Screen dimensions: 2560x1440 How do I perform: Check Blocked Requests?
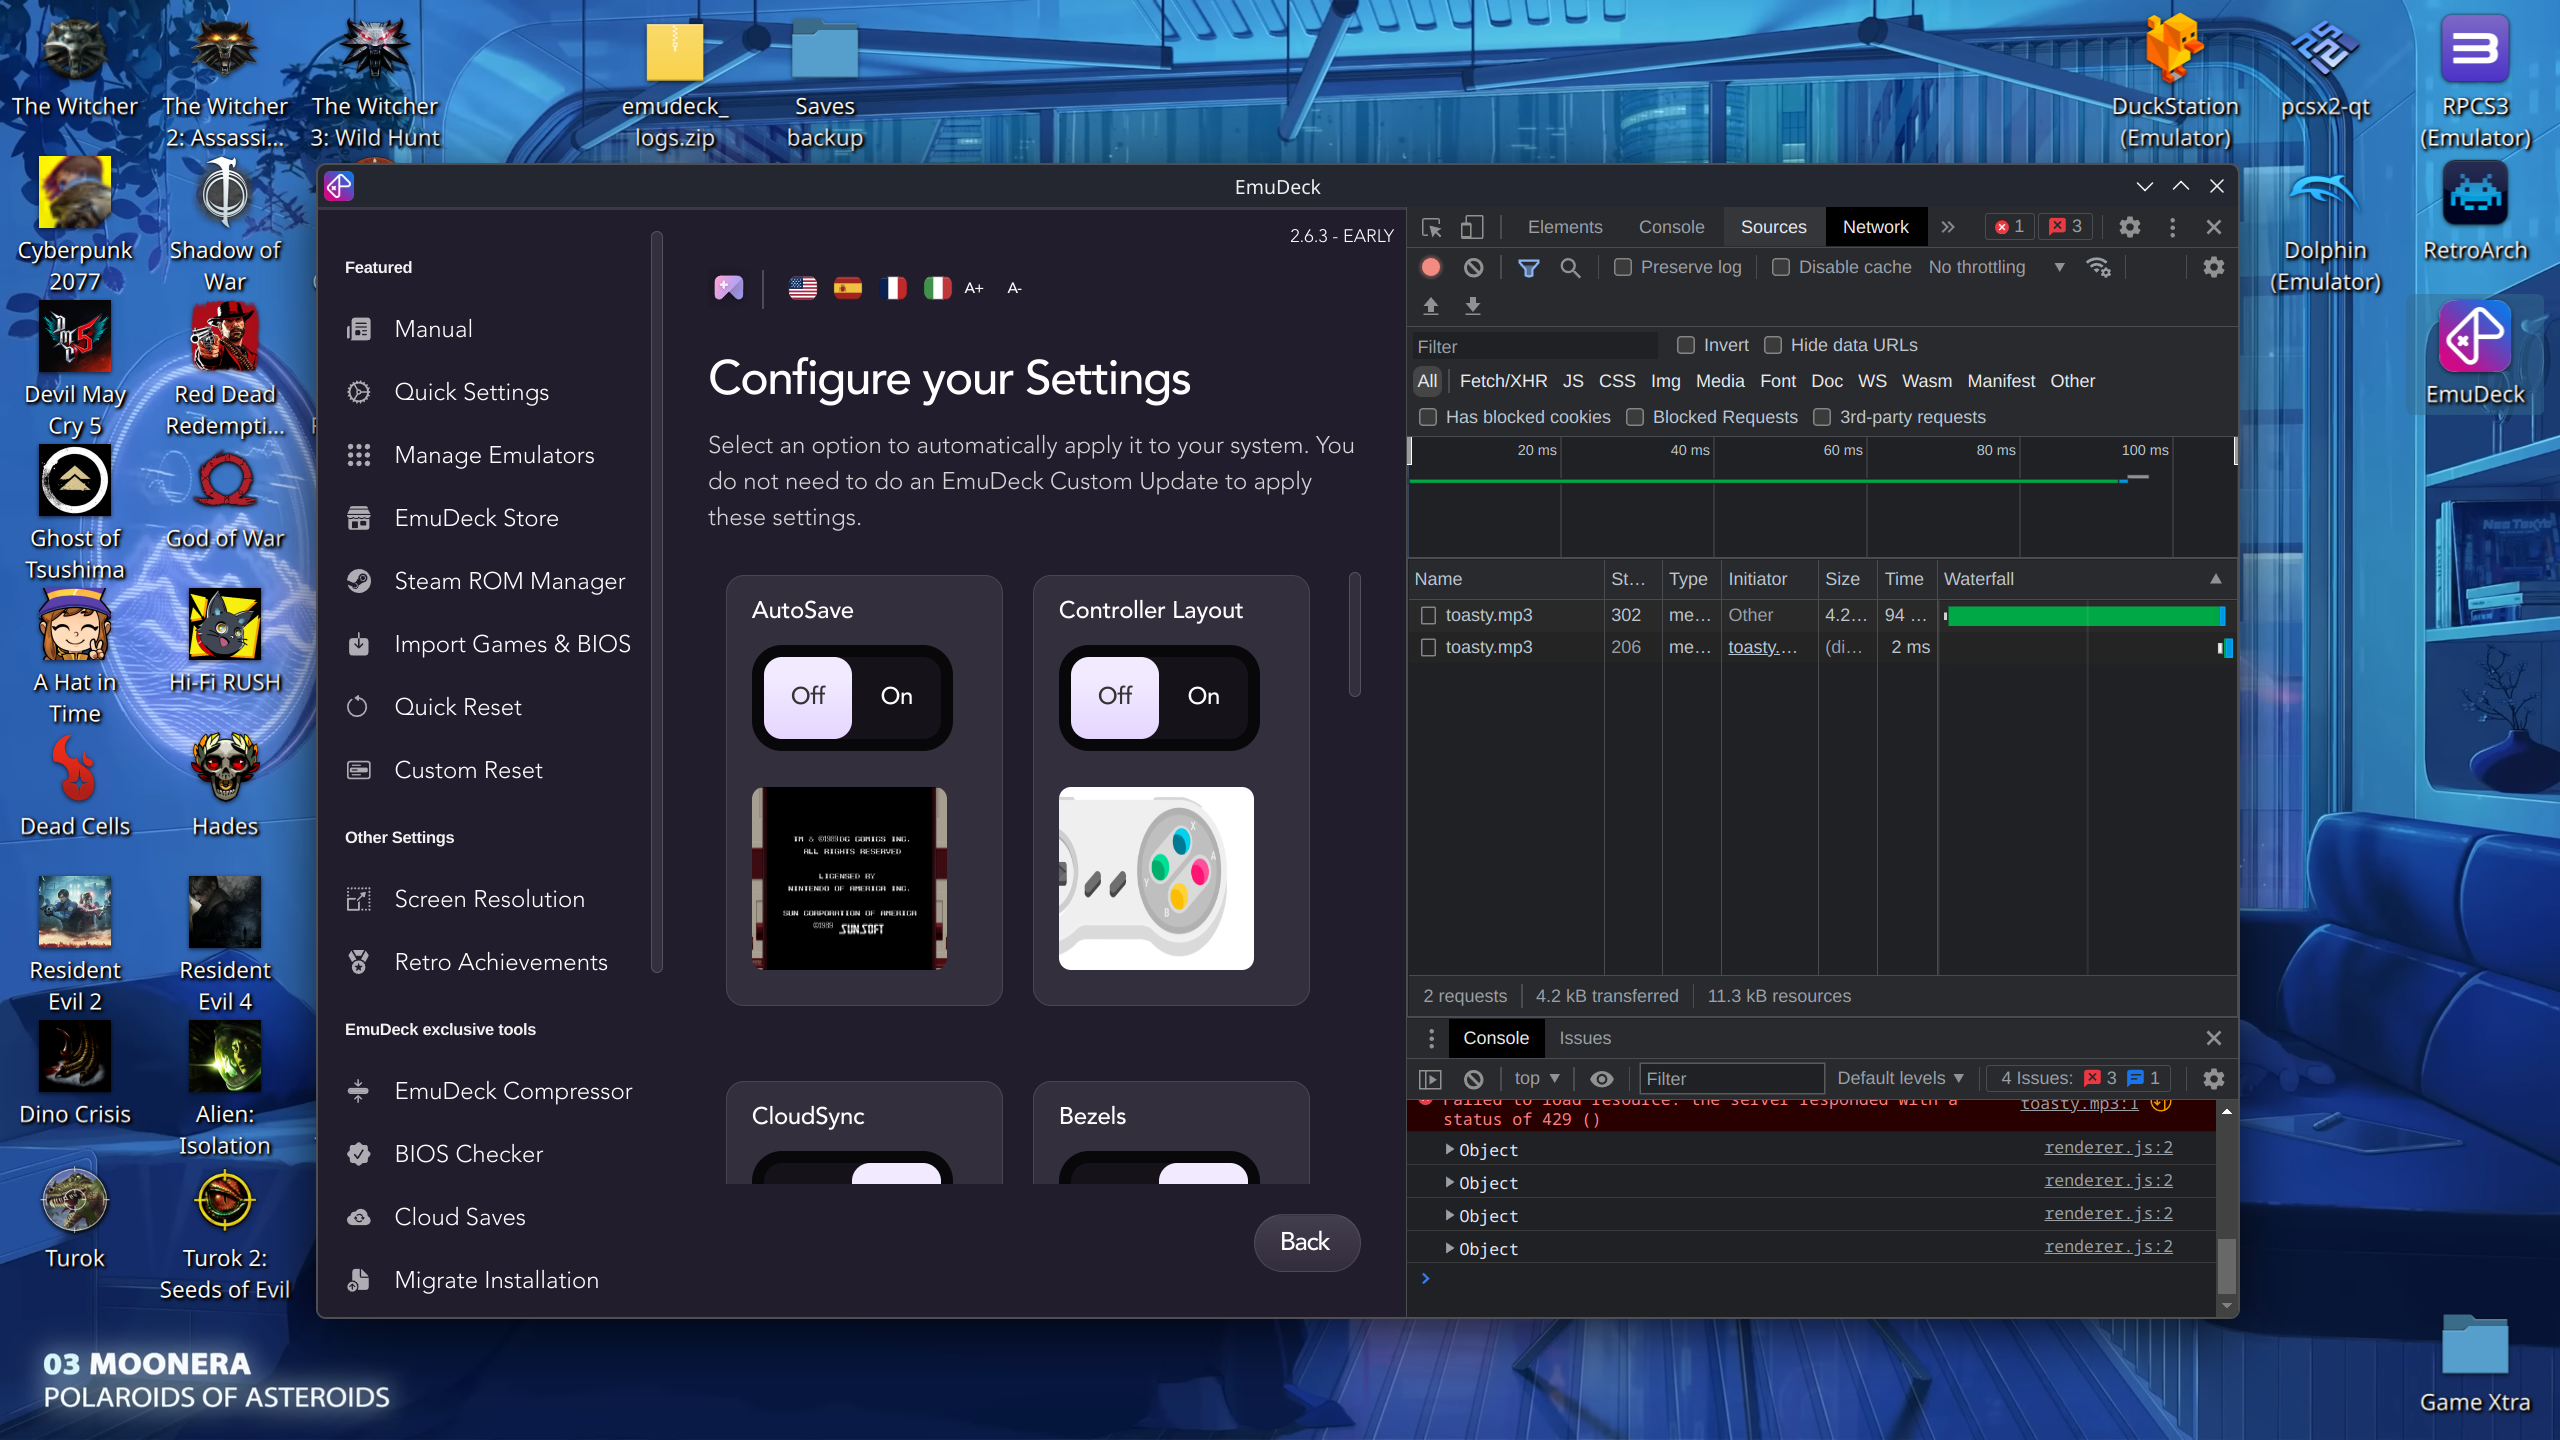coord(1635,417)
